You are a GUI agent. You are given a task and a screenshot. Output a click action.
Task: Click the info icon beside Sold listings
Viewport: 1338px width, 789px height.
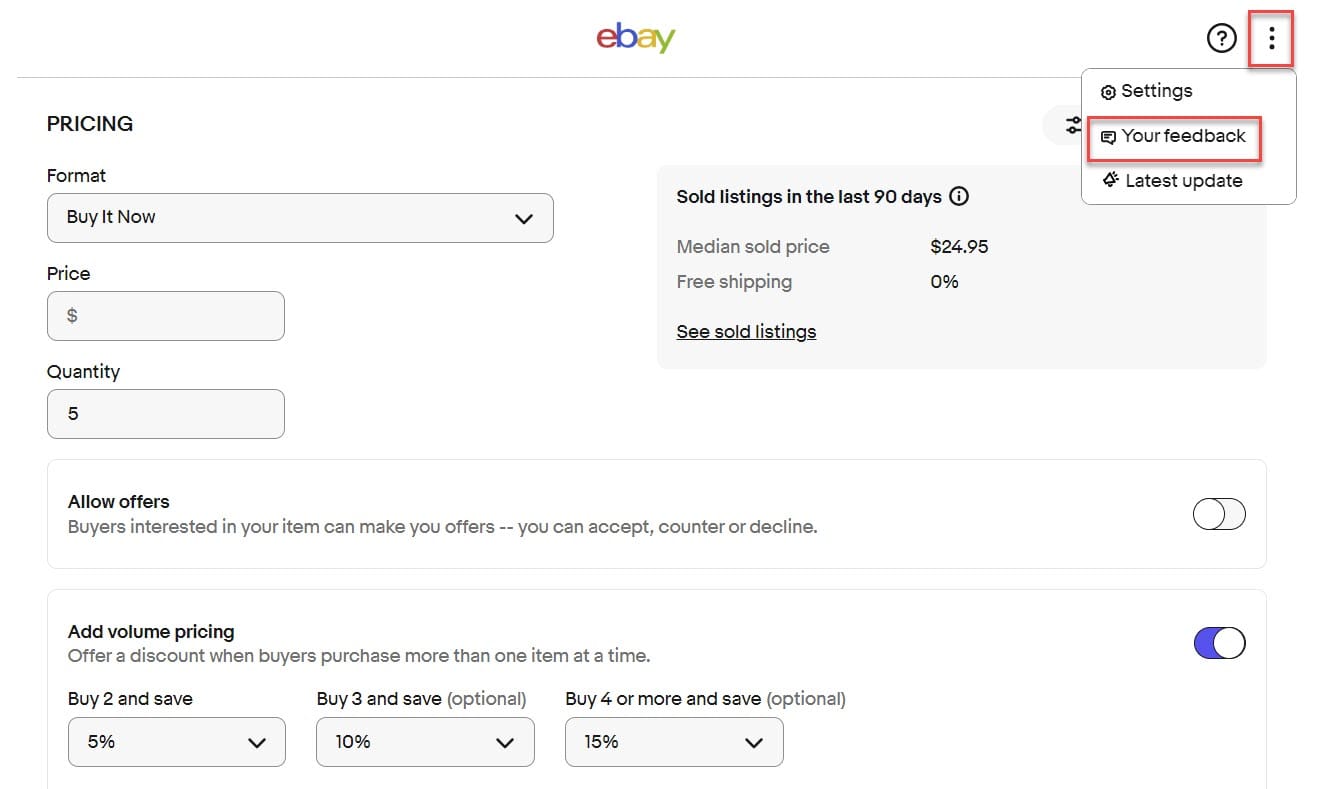(x=959, y=196)
